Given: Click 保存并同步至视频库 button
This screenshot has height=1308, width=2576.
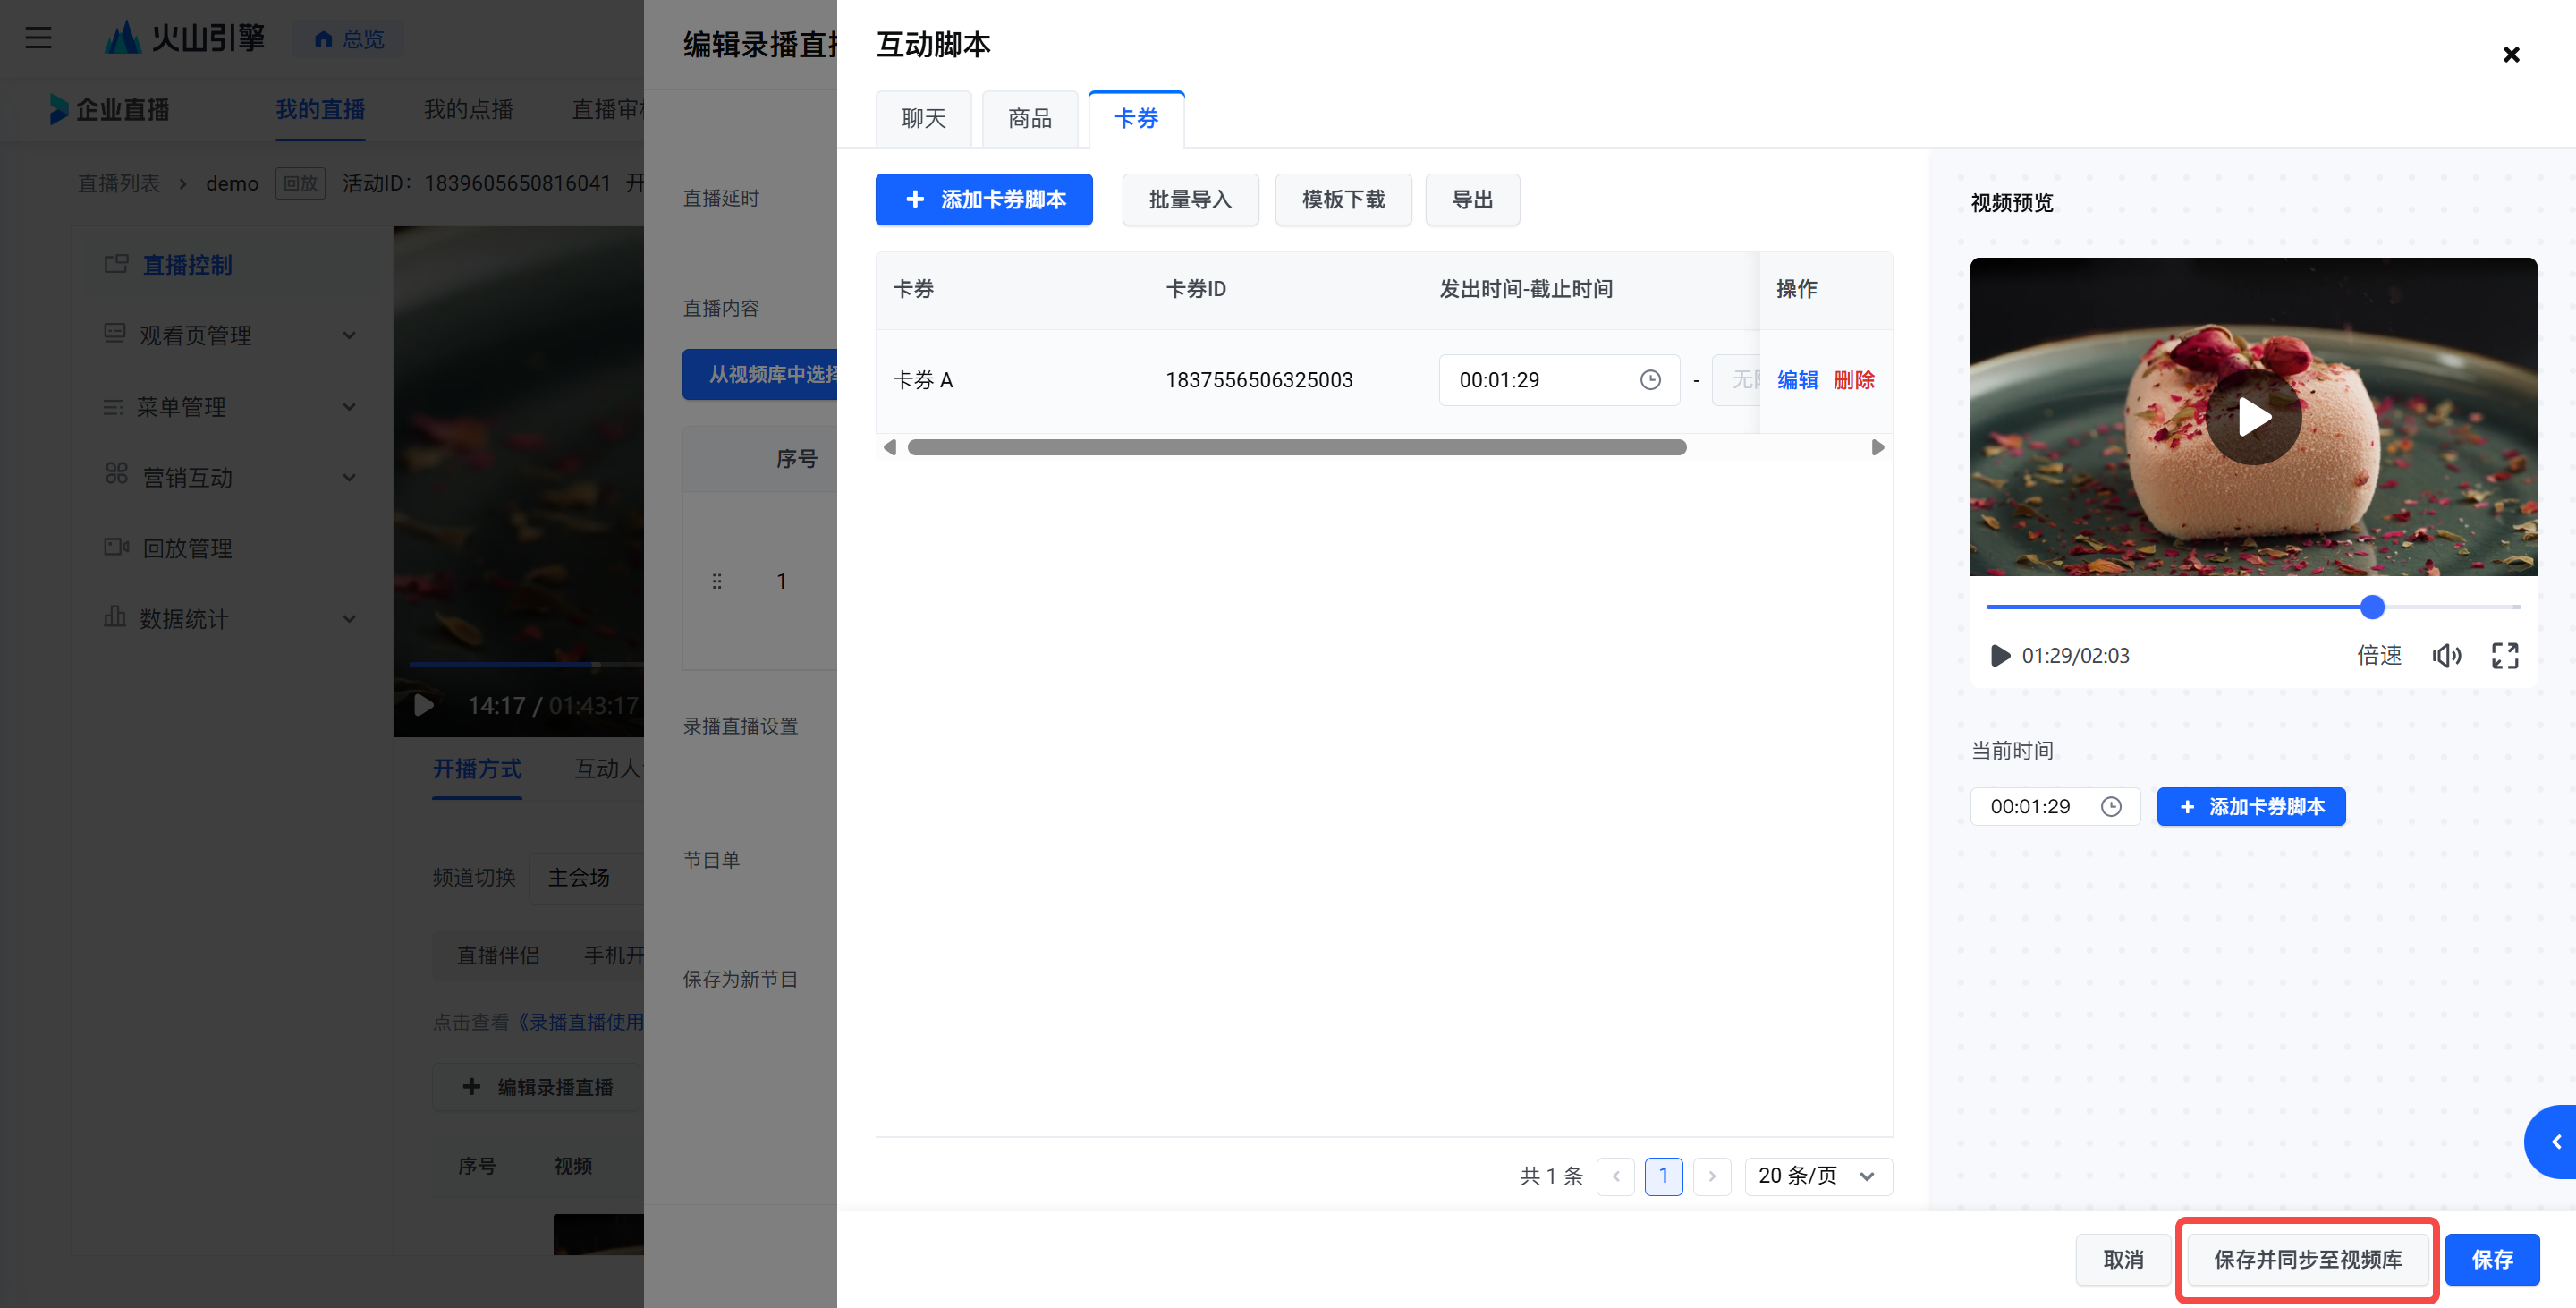Looking at the screenshot, I should [x=2307, y=1259].
